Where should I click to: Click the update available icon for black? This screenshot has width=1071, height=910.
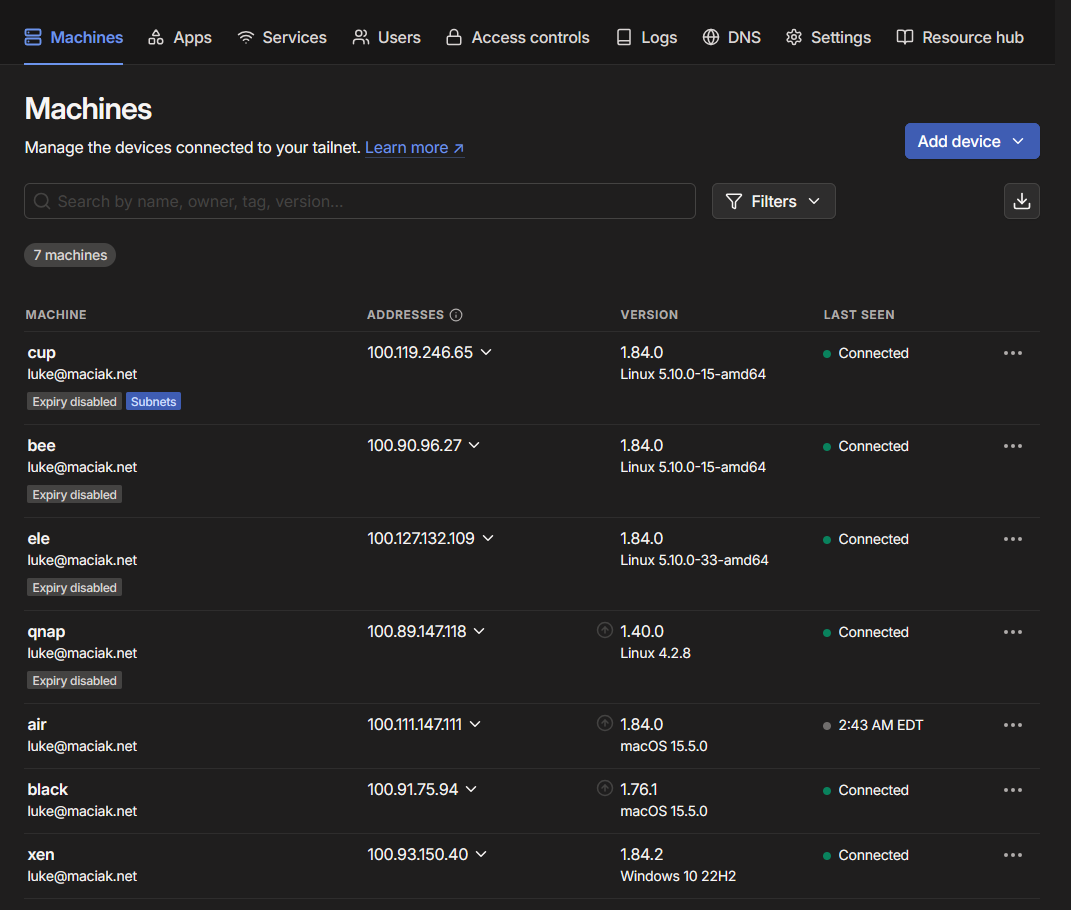604,788
